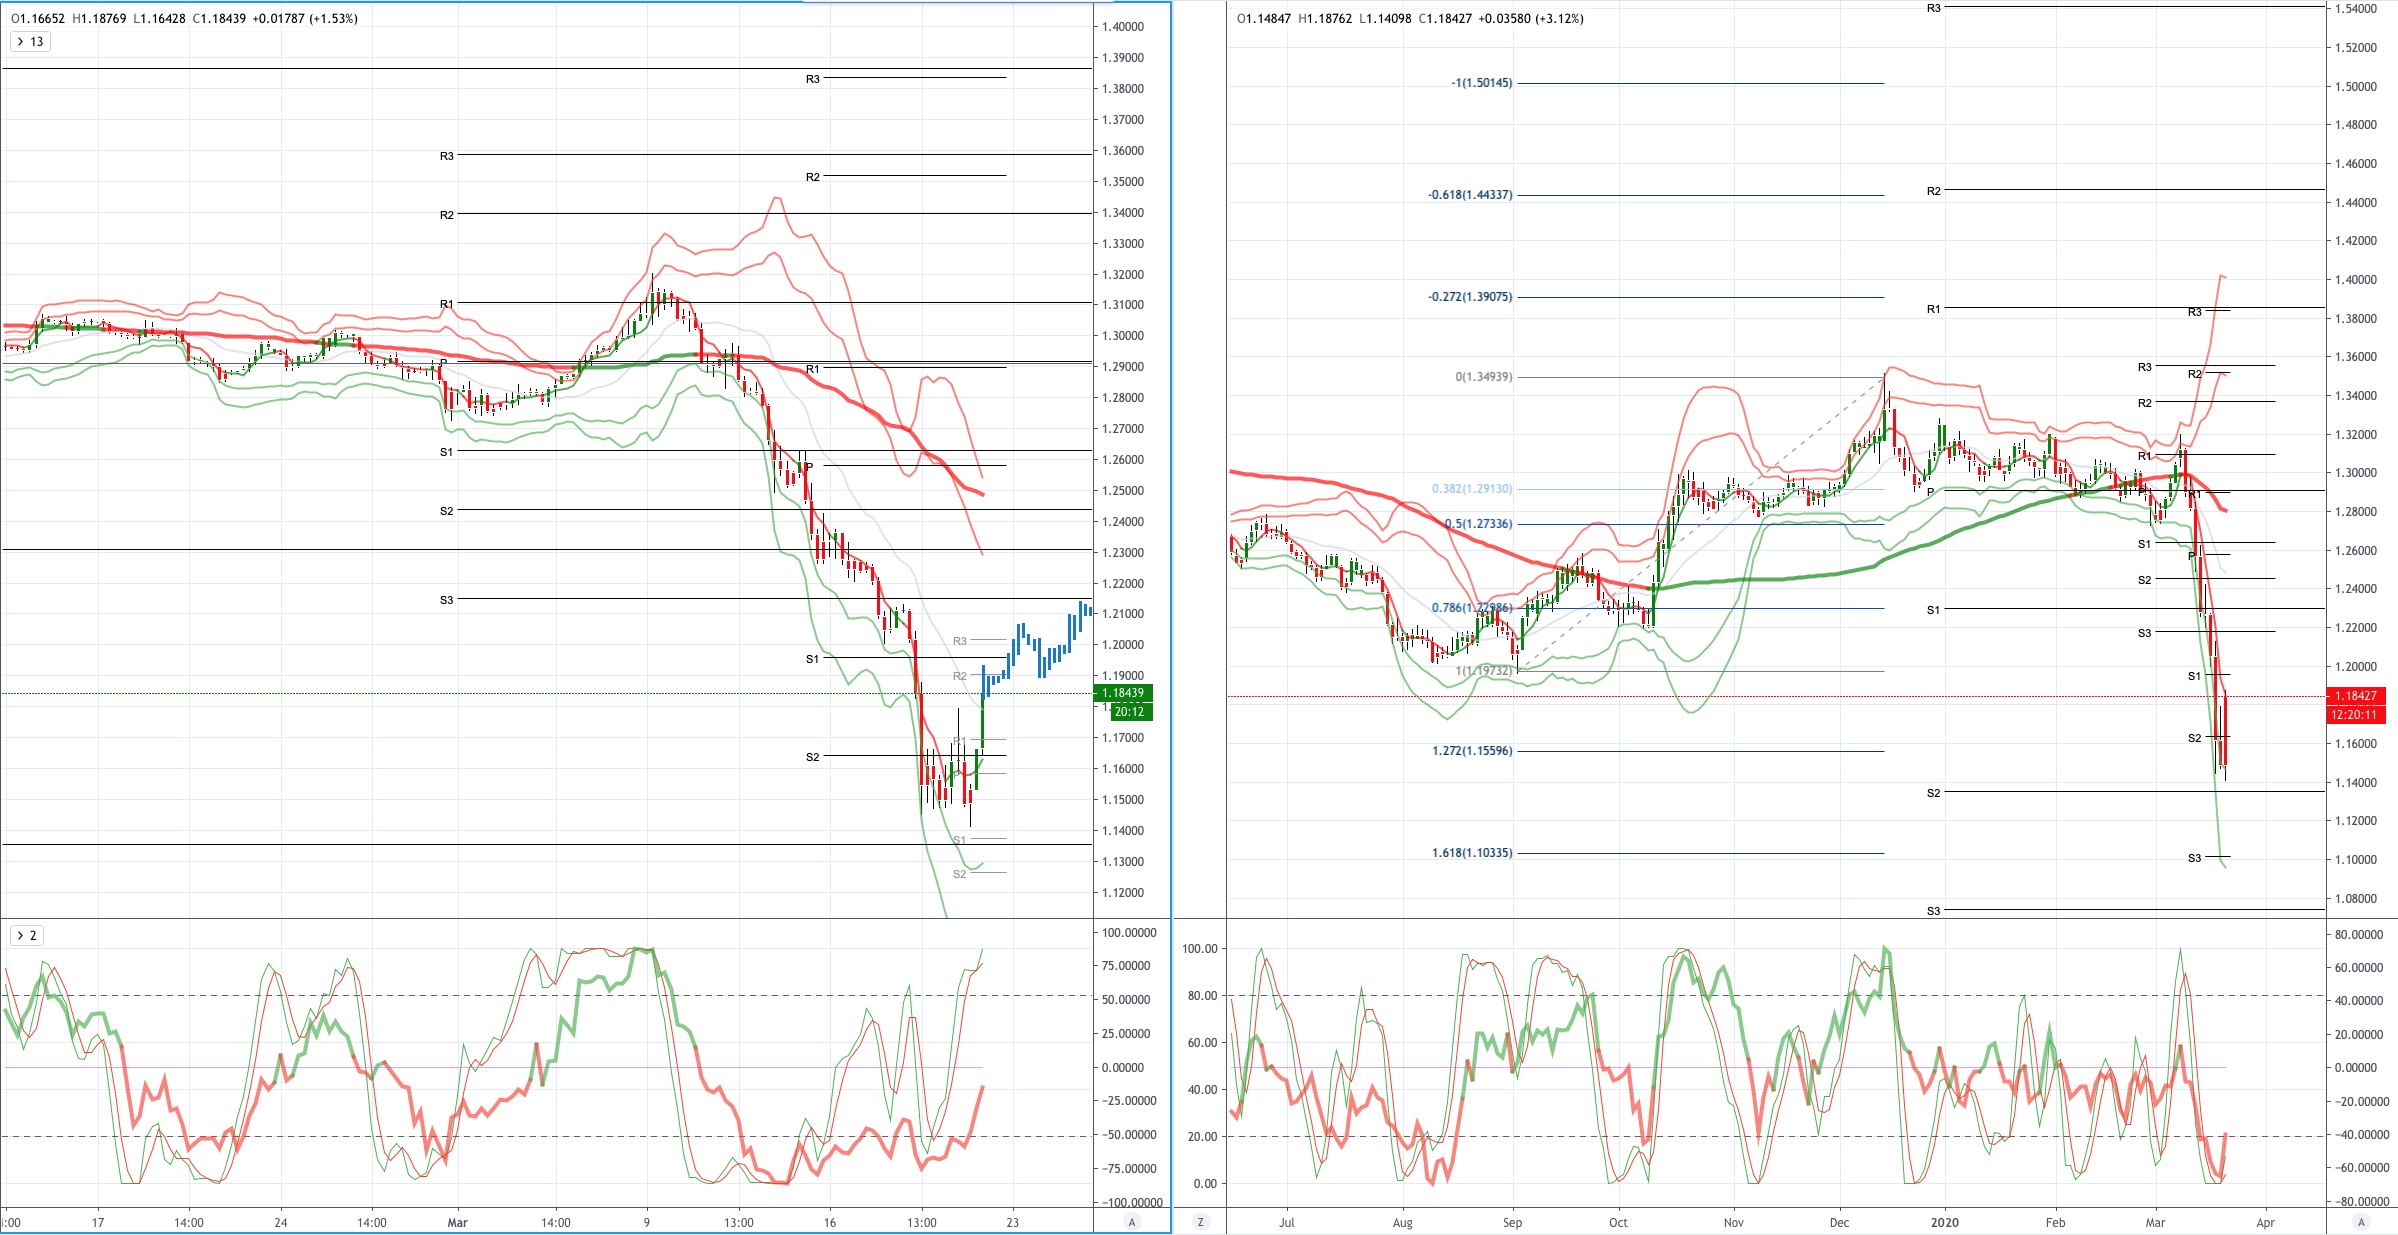Click '2020' on the right time axis
The height and width of the screenshot is (1235, 2398).
coord(1945,1222)
